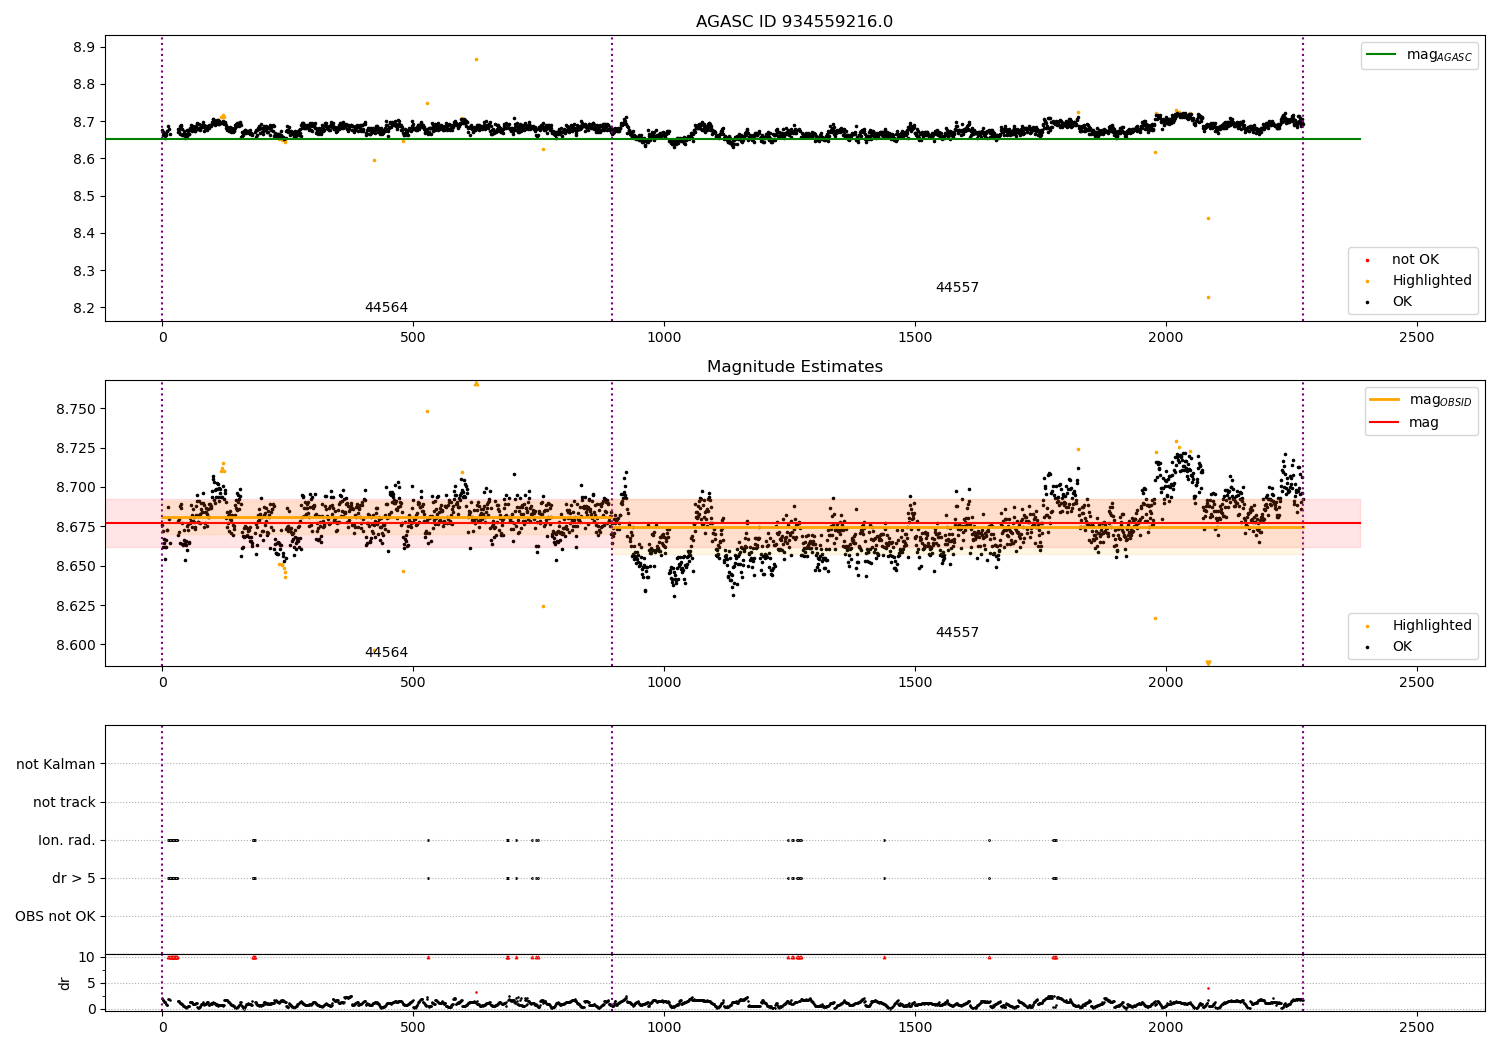1500x1050 pixels.
Task: Click the red mag legend line sample
Action: (1384, 423)
